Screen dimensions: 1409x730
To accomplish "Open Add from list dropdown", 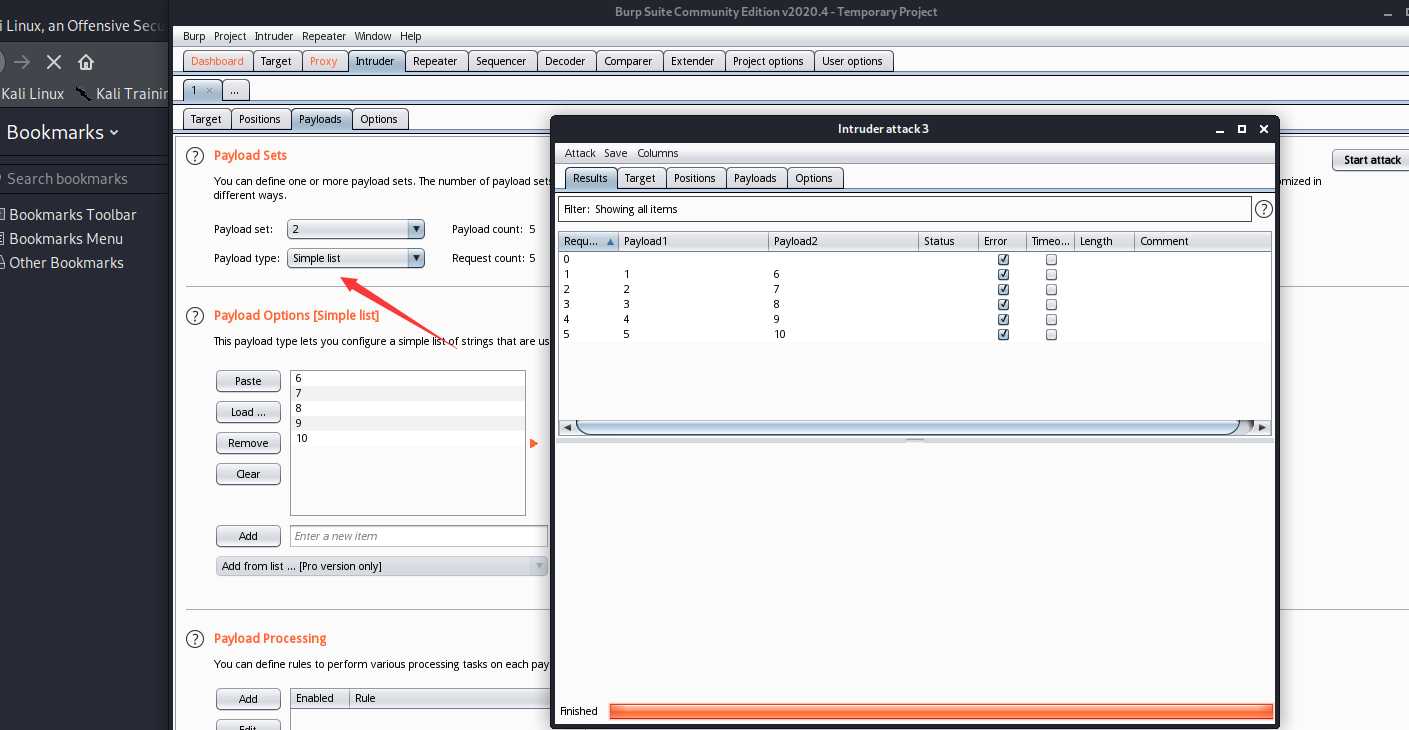I will pyautogui.click(x=382, y=566).
